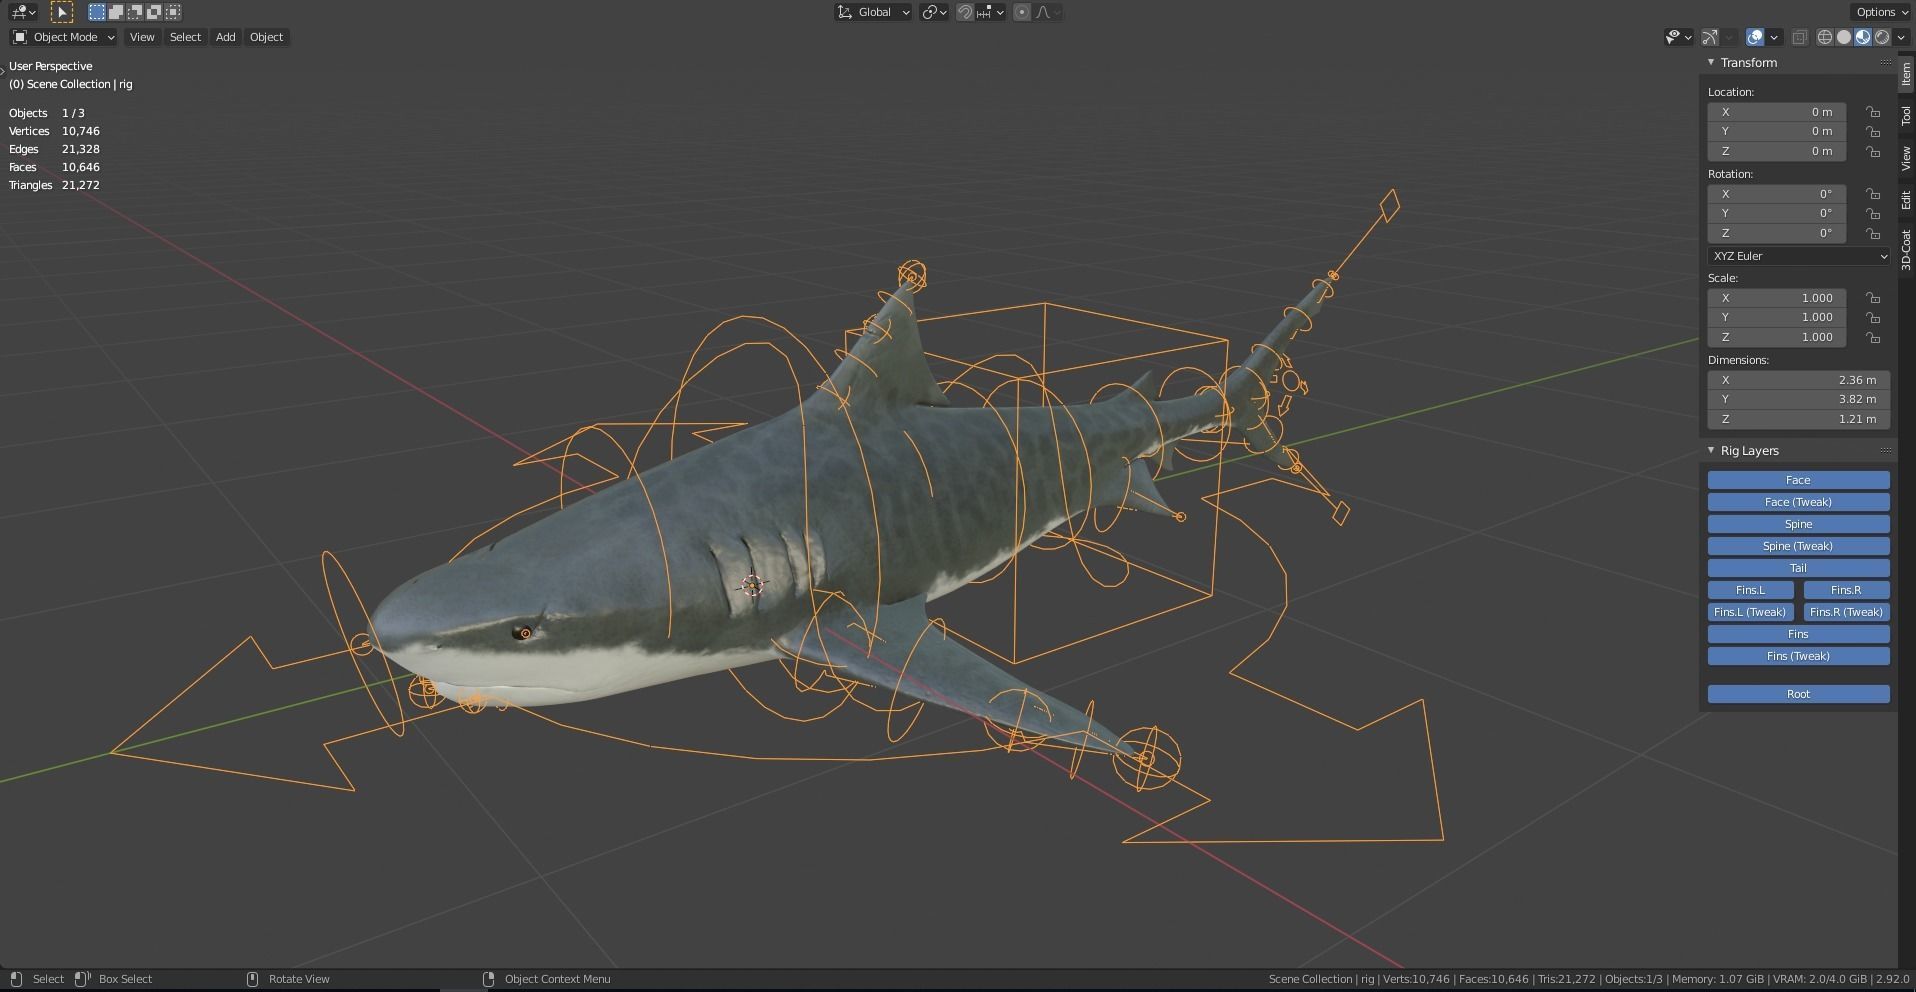Viewport: 1916px width, 992px height.
Task: Toggle Tail rig layer button
Action: (1798, 568)
